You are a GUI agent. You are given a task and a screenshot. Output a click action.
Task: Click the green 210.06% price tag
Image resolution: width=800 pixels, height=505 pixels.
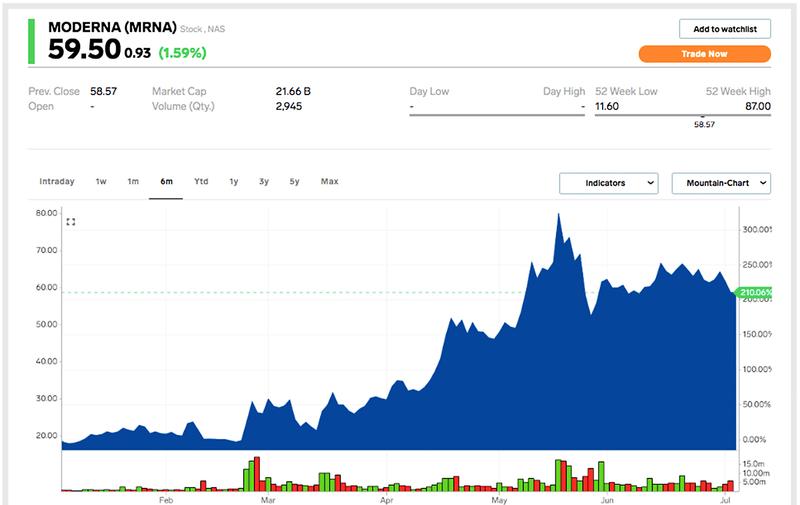[754, 292]
